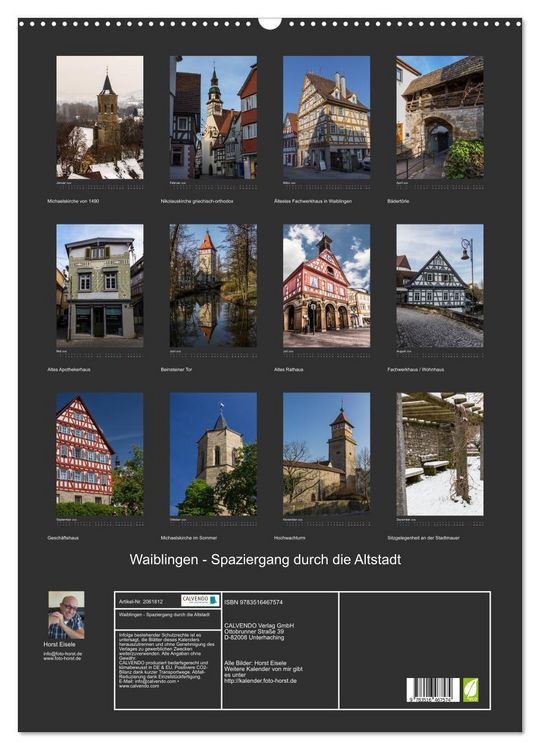Open the Altes Rathaus photo
This screenshot has width=540, height=750.
(326, 286)
